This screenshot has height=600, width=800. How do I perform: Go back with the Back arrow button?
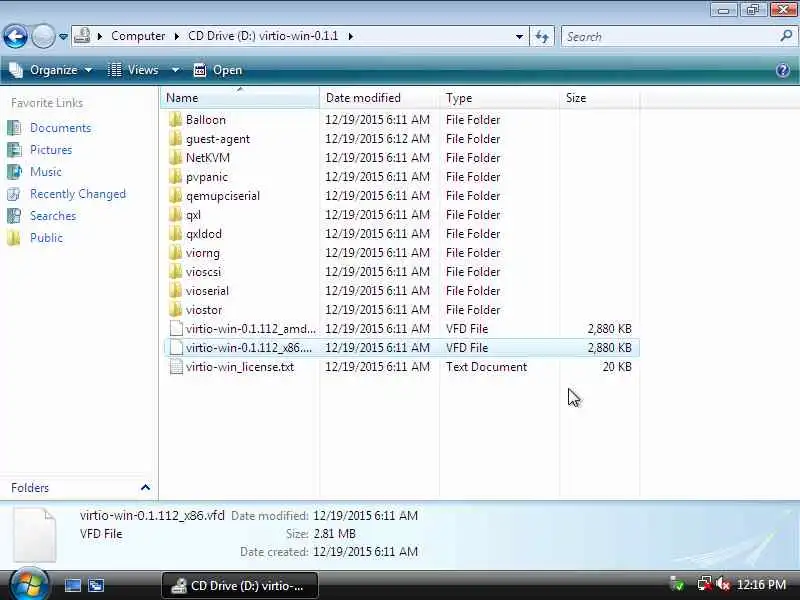click(15, 36)
